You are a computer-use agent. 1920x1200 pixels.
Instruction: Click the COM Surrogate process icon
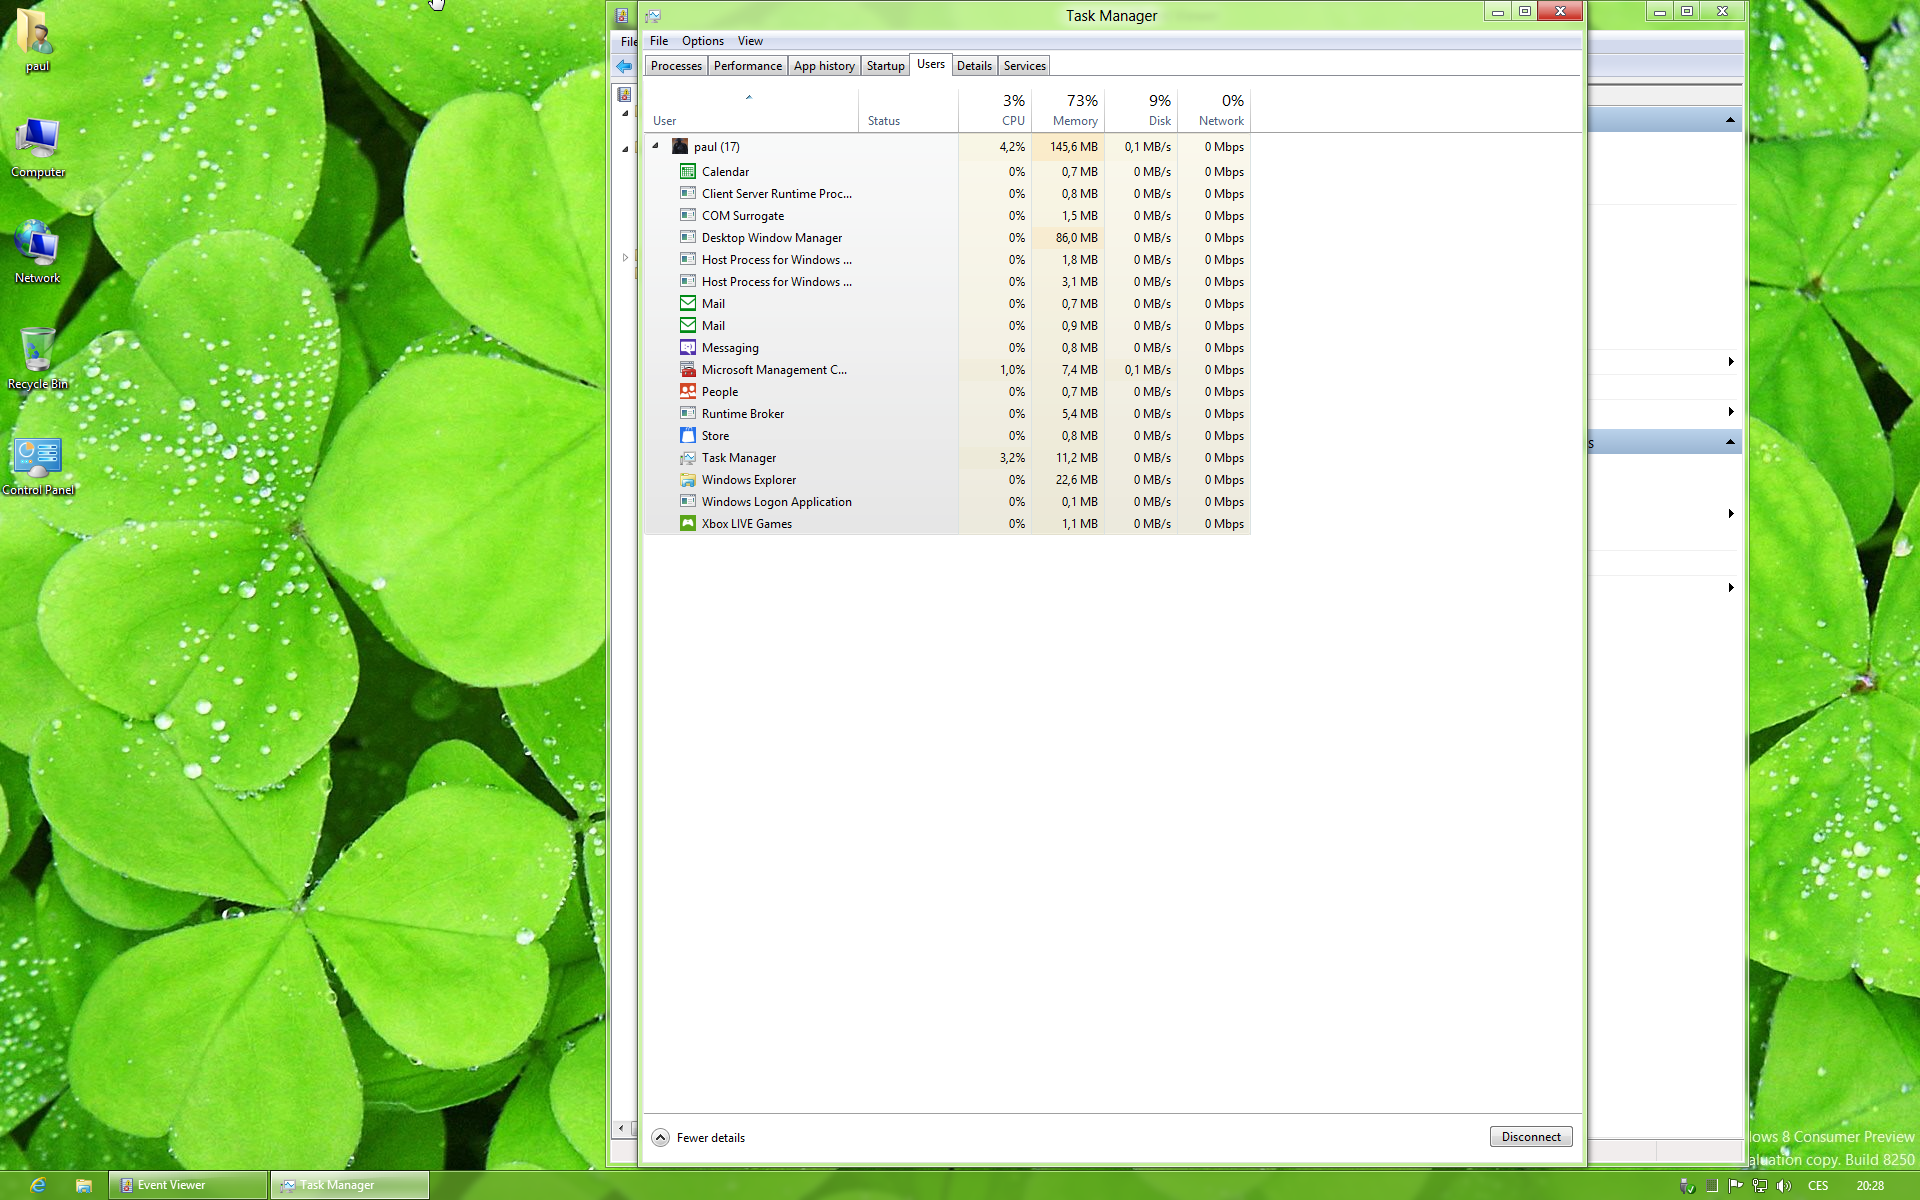point(688,216)
